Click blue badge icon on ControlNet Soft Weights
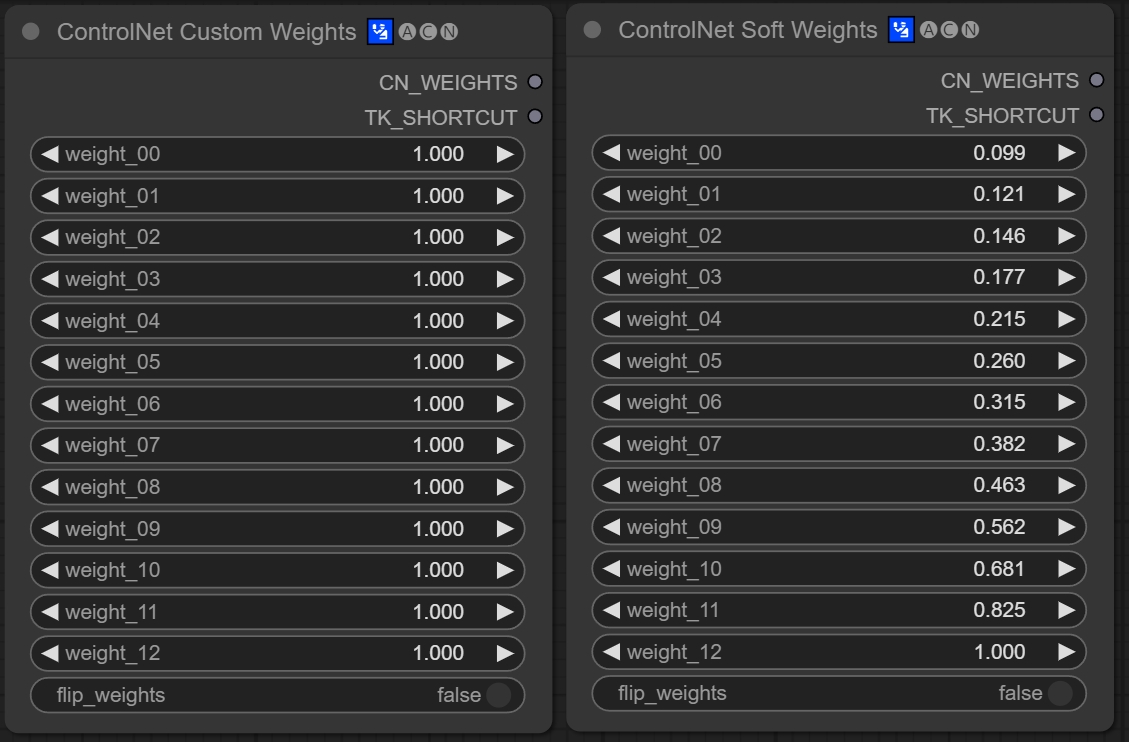Image resolution: width=1129 pixels, height=742 pixels. [901, 30]
